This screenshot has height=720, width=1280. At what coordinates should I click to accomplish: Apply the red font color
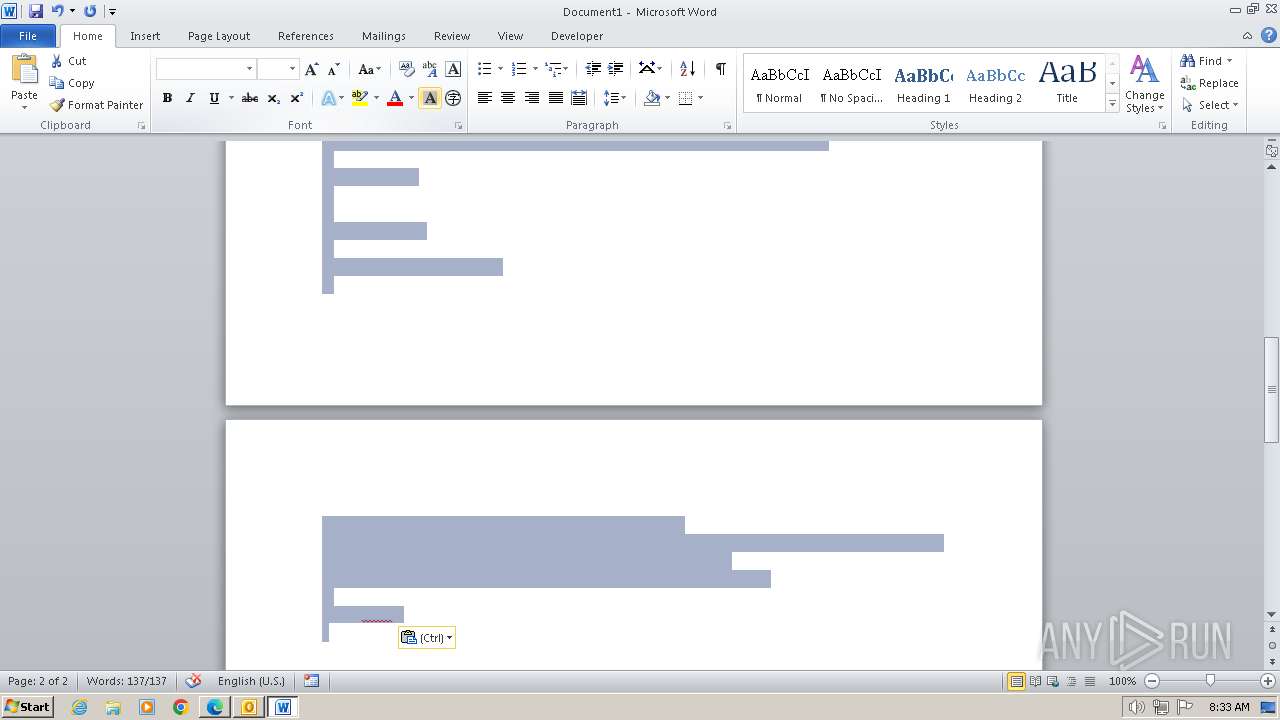395,98
